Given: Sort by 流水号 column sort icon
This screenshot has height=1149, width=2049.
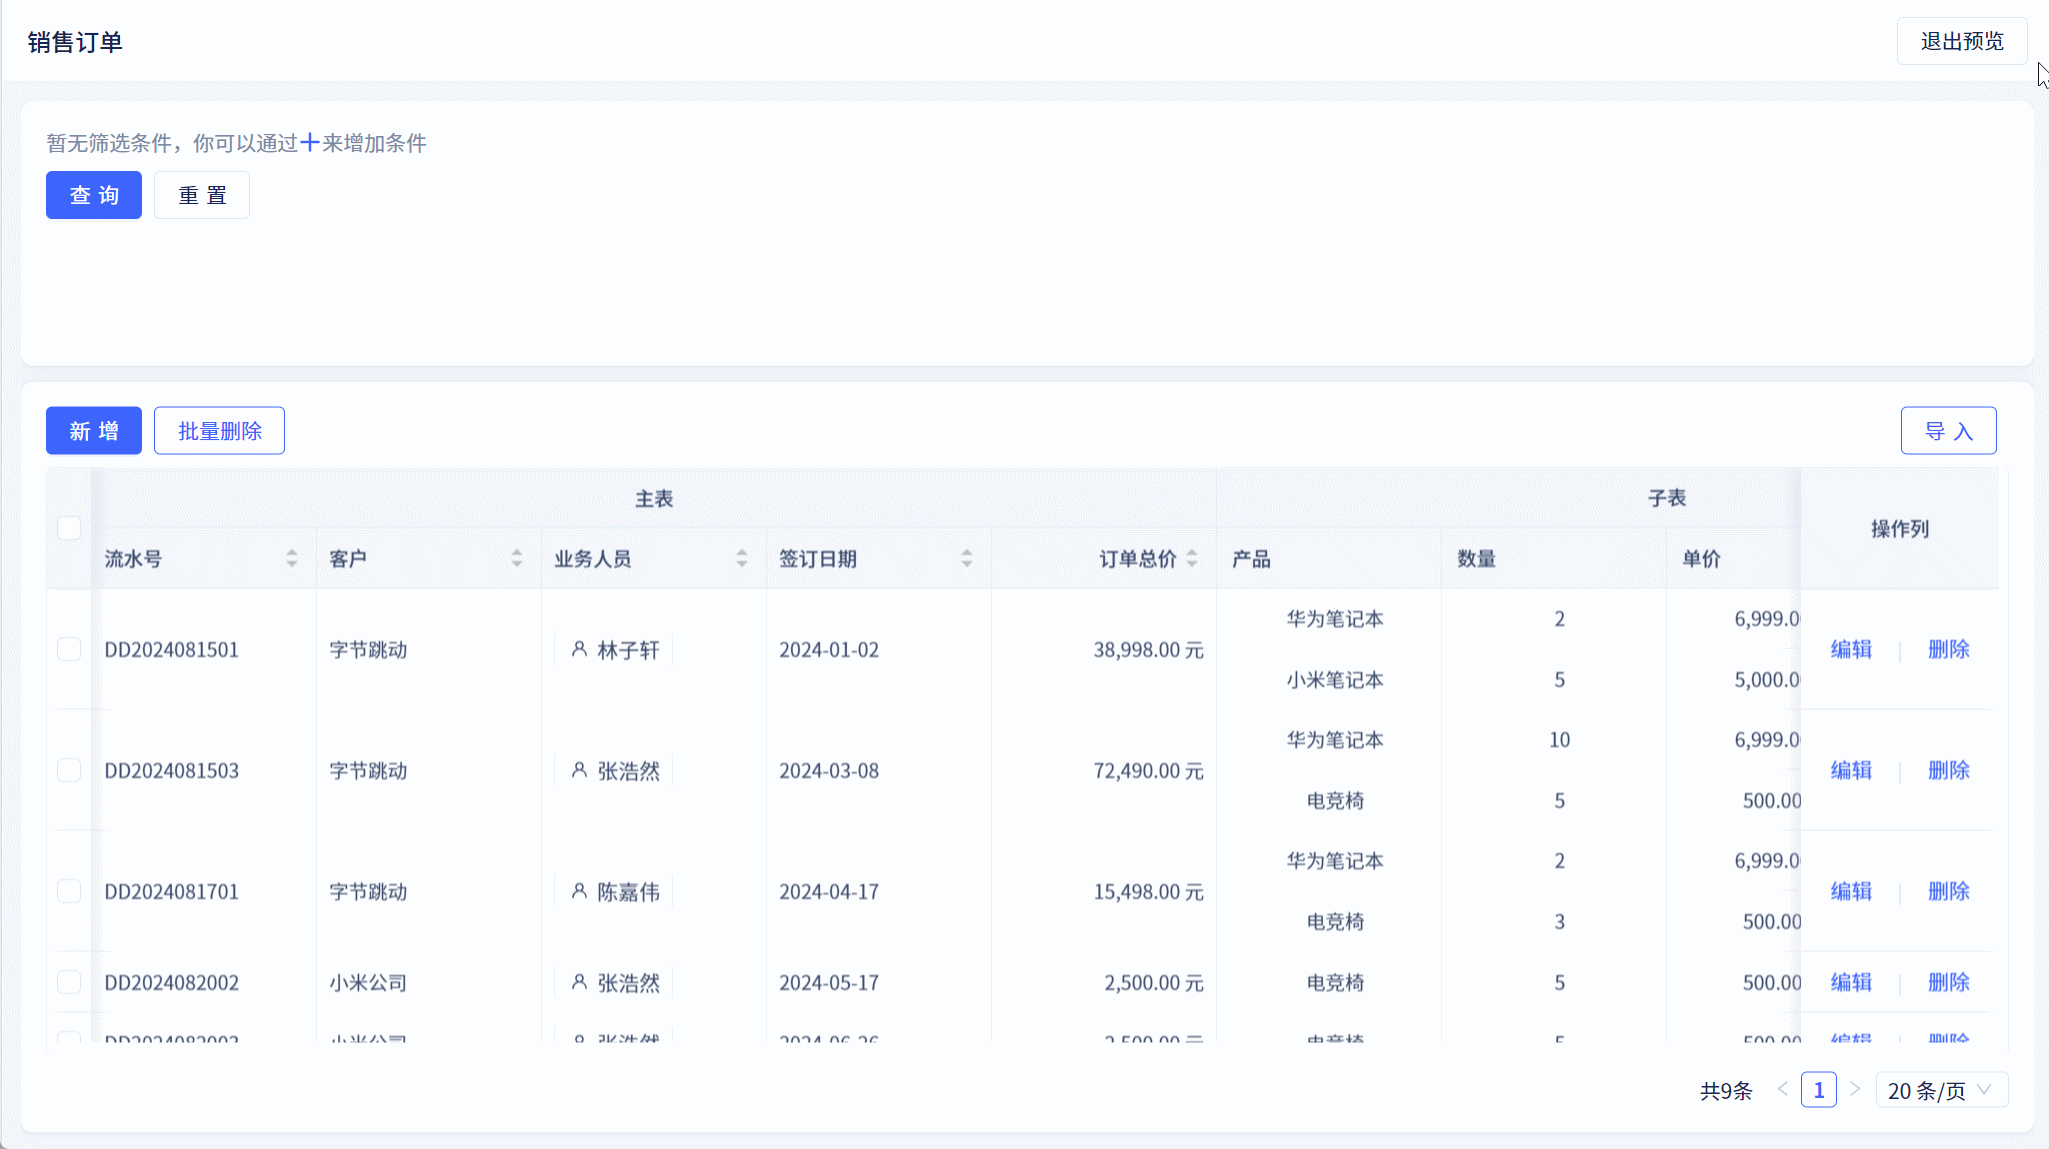Looking at the screenshot, I should [292, 558].
